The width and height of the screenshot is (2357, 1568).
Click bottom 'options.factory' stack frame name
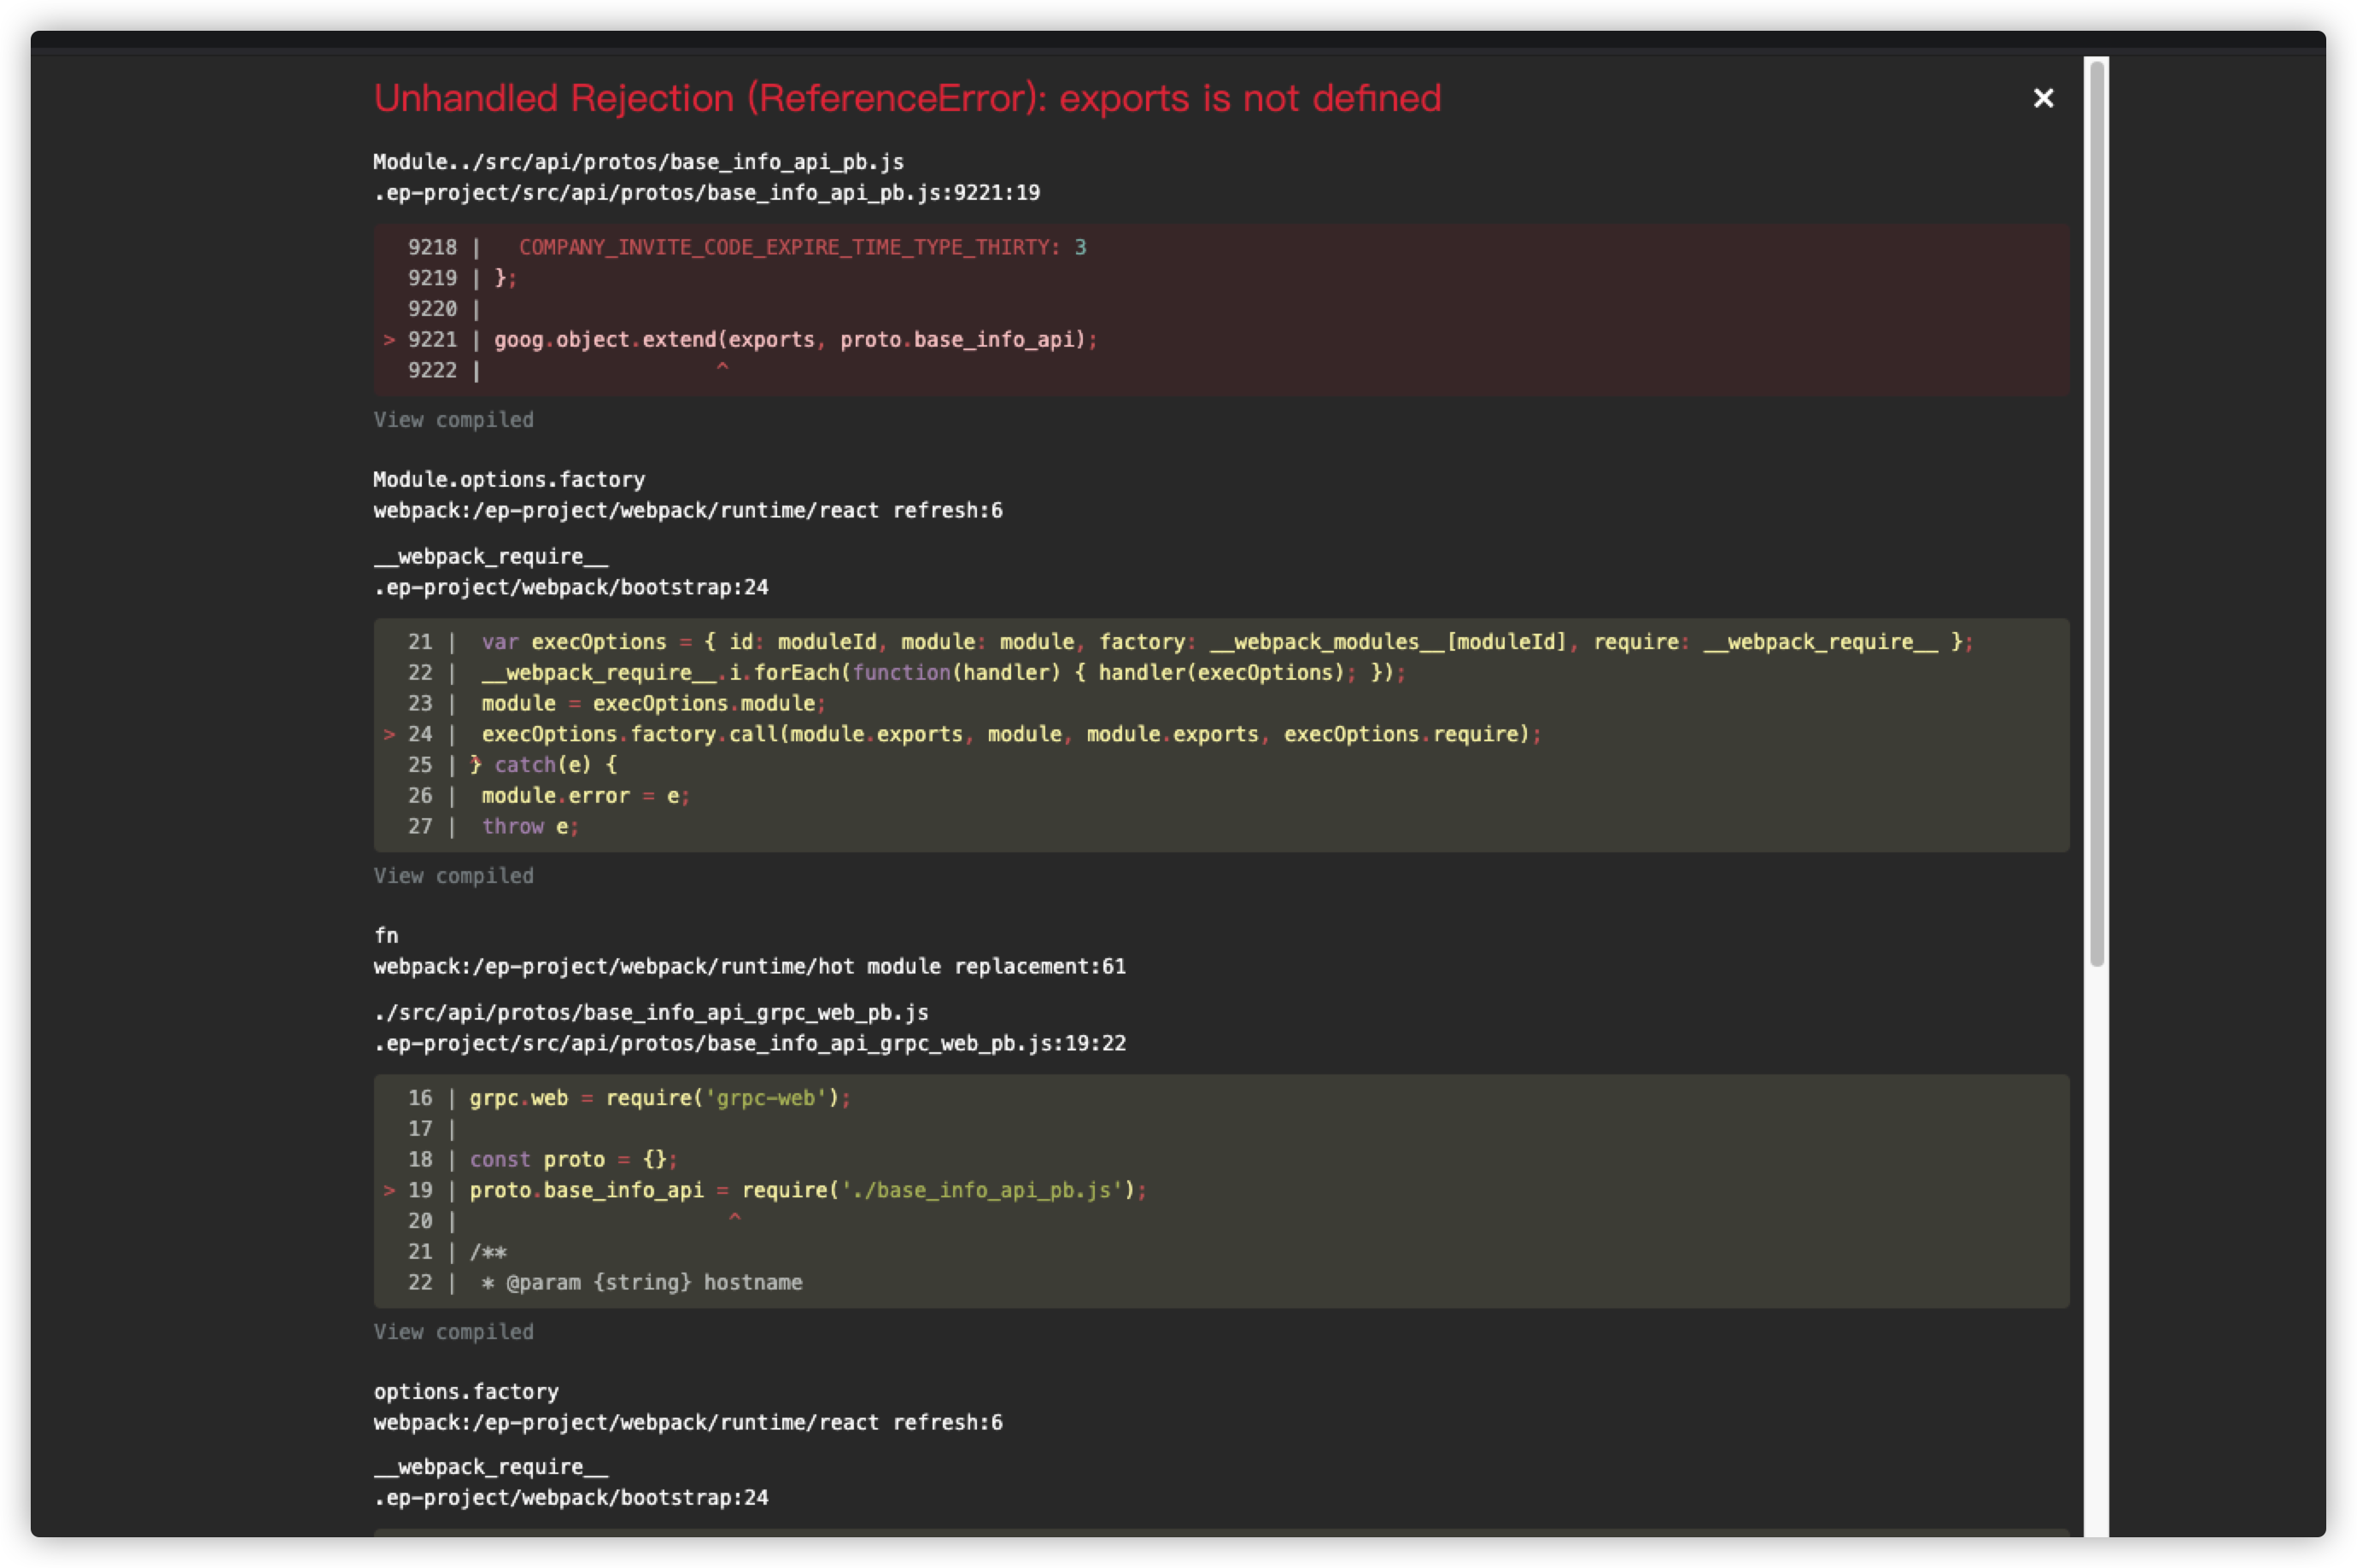click(x=466, y=1392)
